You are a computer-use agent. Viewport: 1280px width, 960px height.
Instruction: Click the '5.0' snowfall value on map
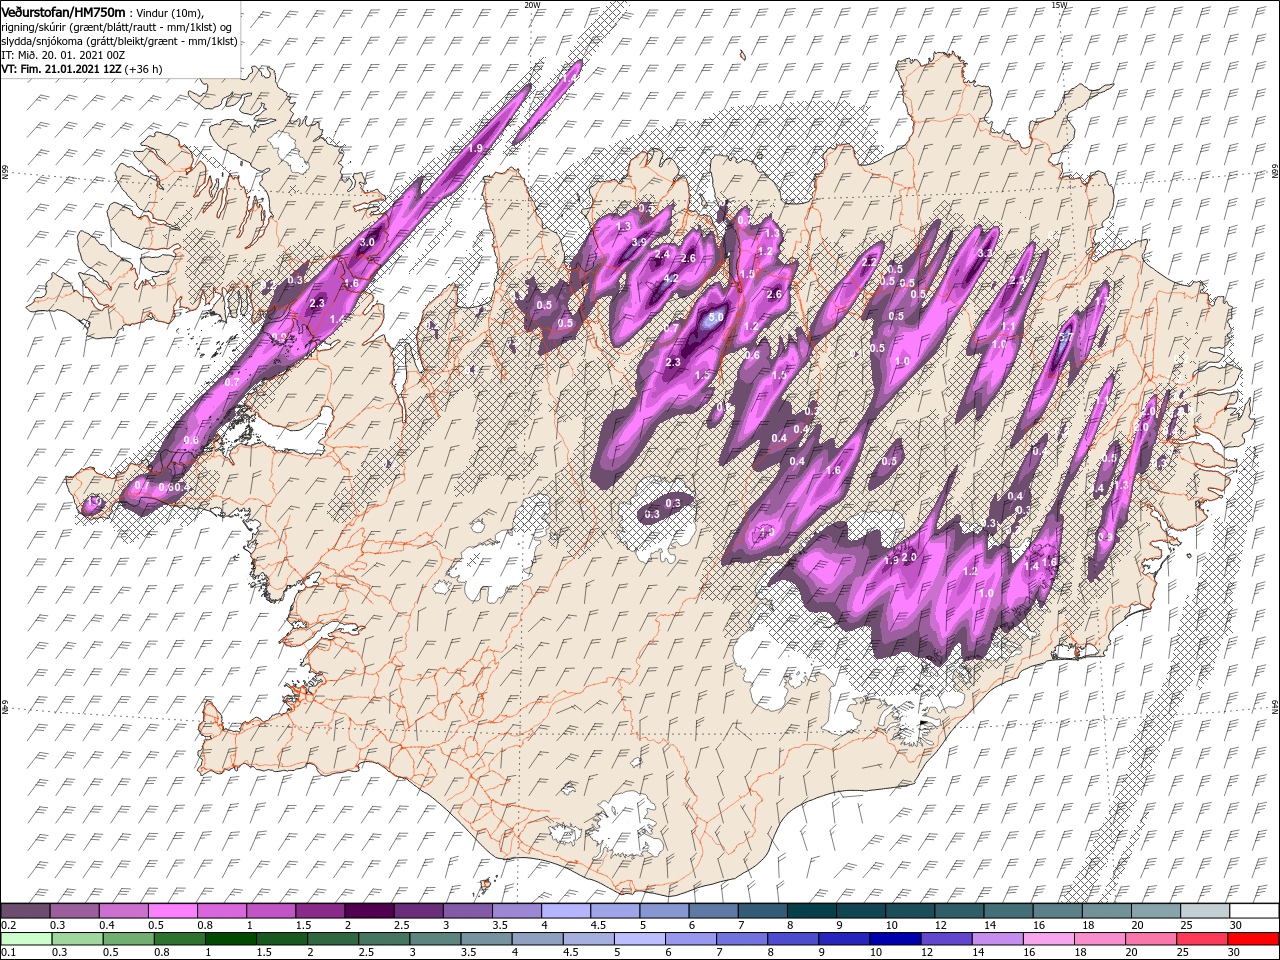click(x=716, y=319)
